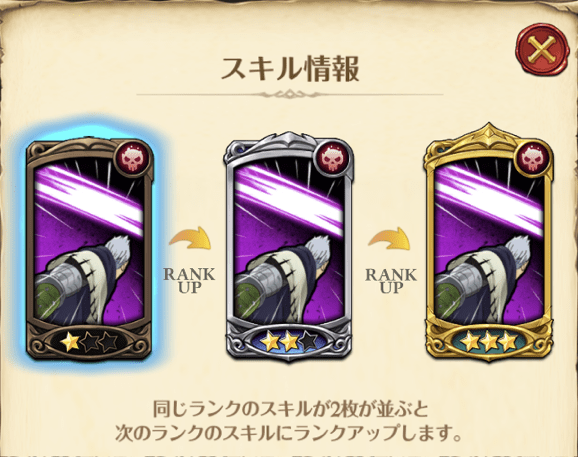
Task: Click the second RANK UP label
Action: (x=391, y=281)
